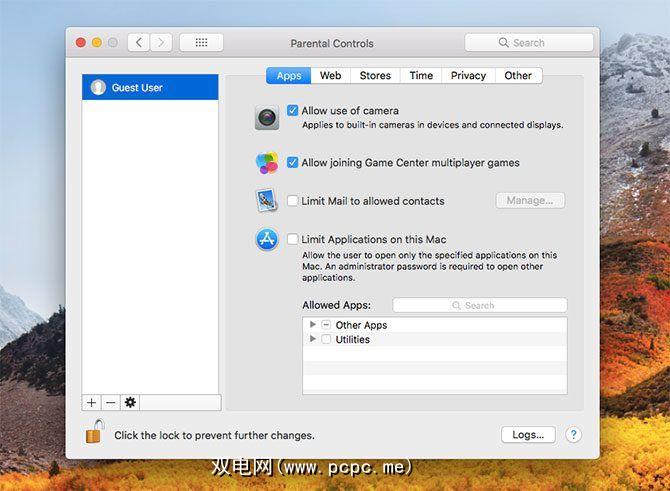This screenshot has width=670, height=491.
Task: Go forward with the right chevron button
Action: 161,42
